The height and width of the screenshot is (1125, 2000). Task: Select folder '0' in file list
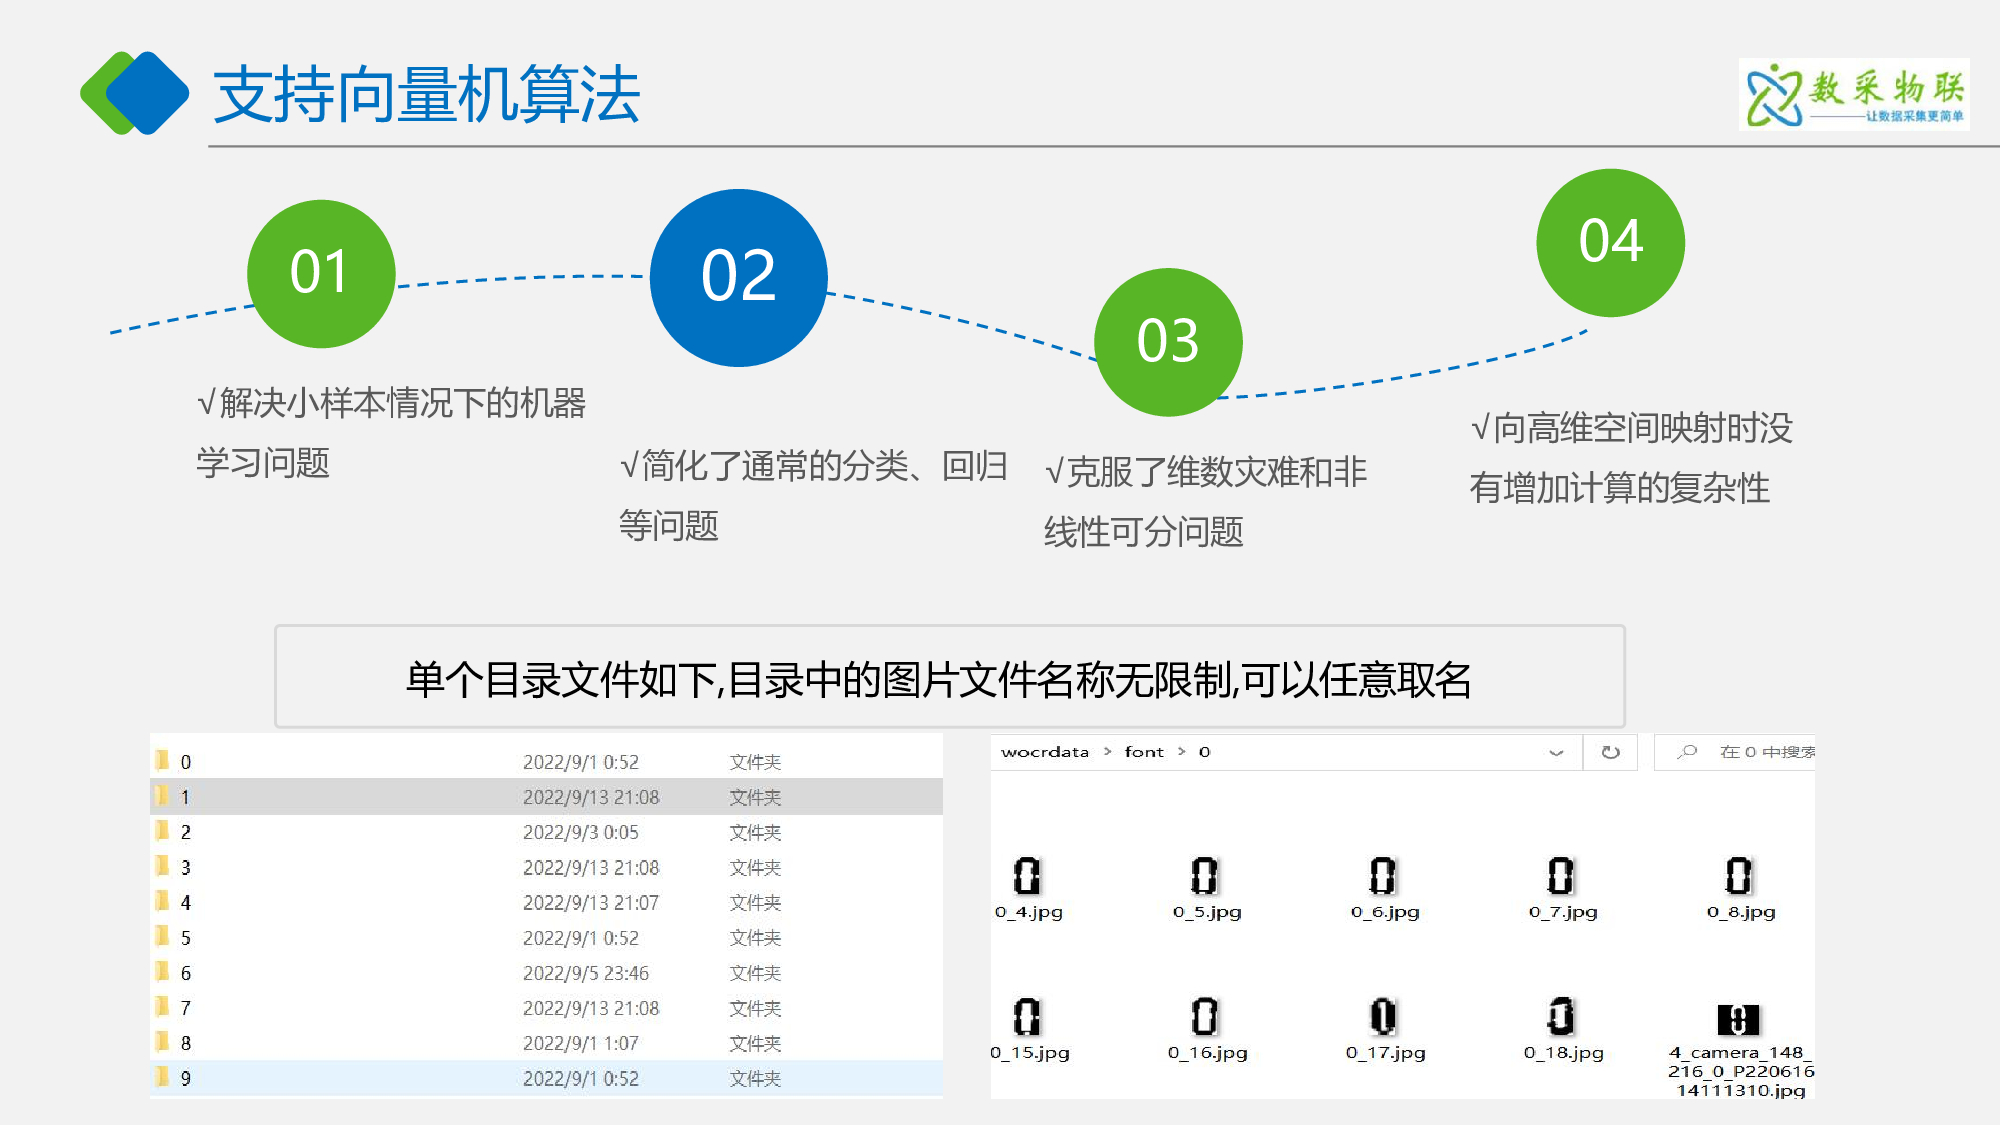(x=186, y=762)
